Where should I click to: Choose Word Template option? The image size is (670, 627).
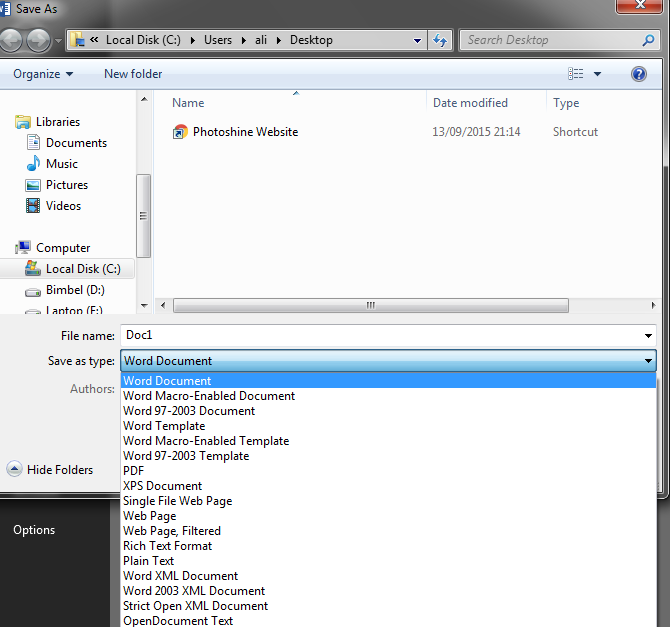tap(388, 426)
